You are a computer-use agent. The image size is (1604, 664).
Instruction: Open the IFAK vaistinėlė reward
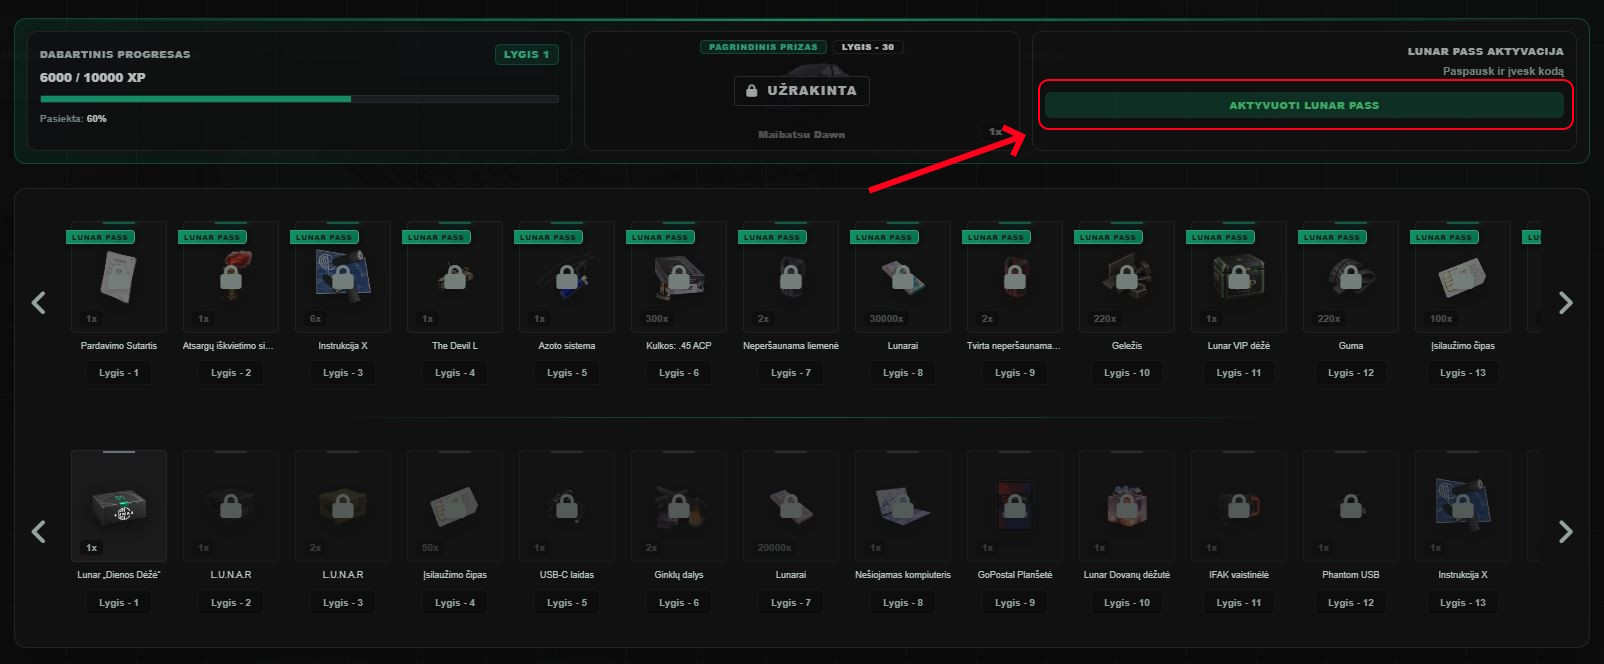(x=1239, y=506)
